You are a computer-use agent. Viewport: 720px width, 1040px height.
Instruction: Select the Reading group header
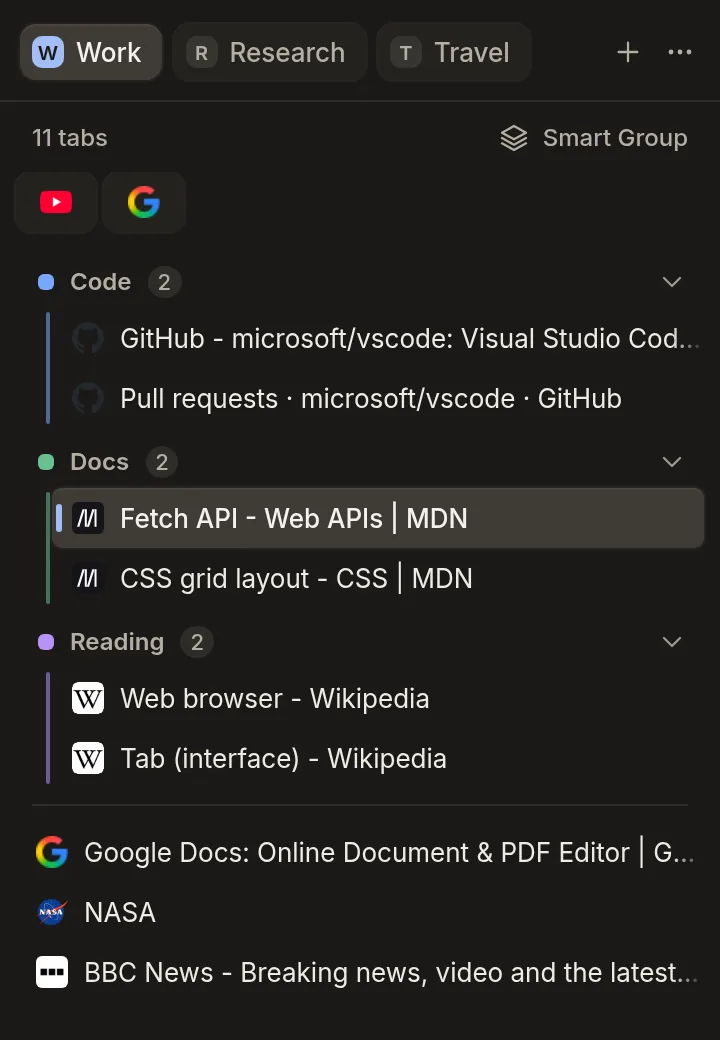click(360, 642)
